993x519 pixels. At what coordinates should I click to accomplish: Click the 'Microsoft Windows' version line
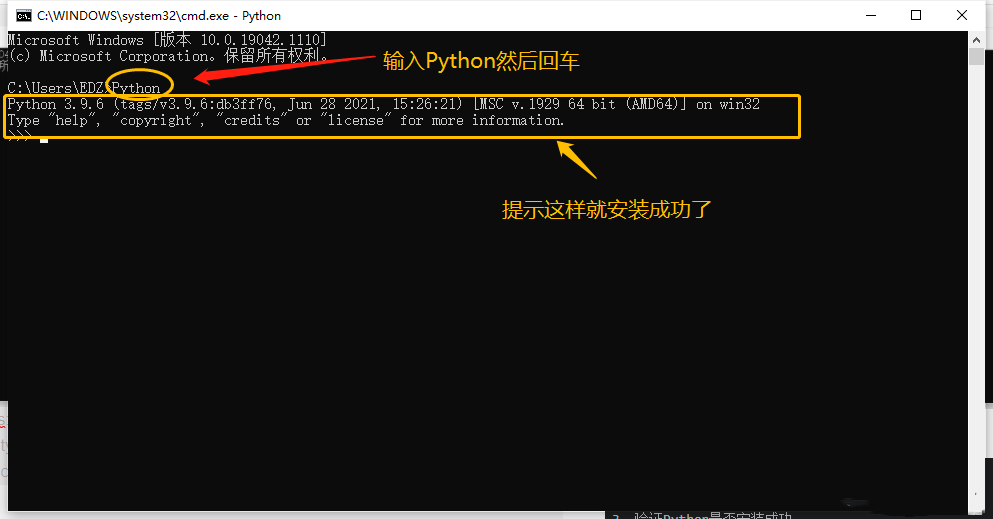167,40
